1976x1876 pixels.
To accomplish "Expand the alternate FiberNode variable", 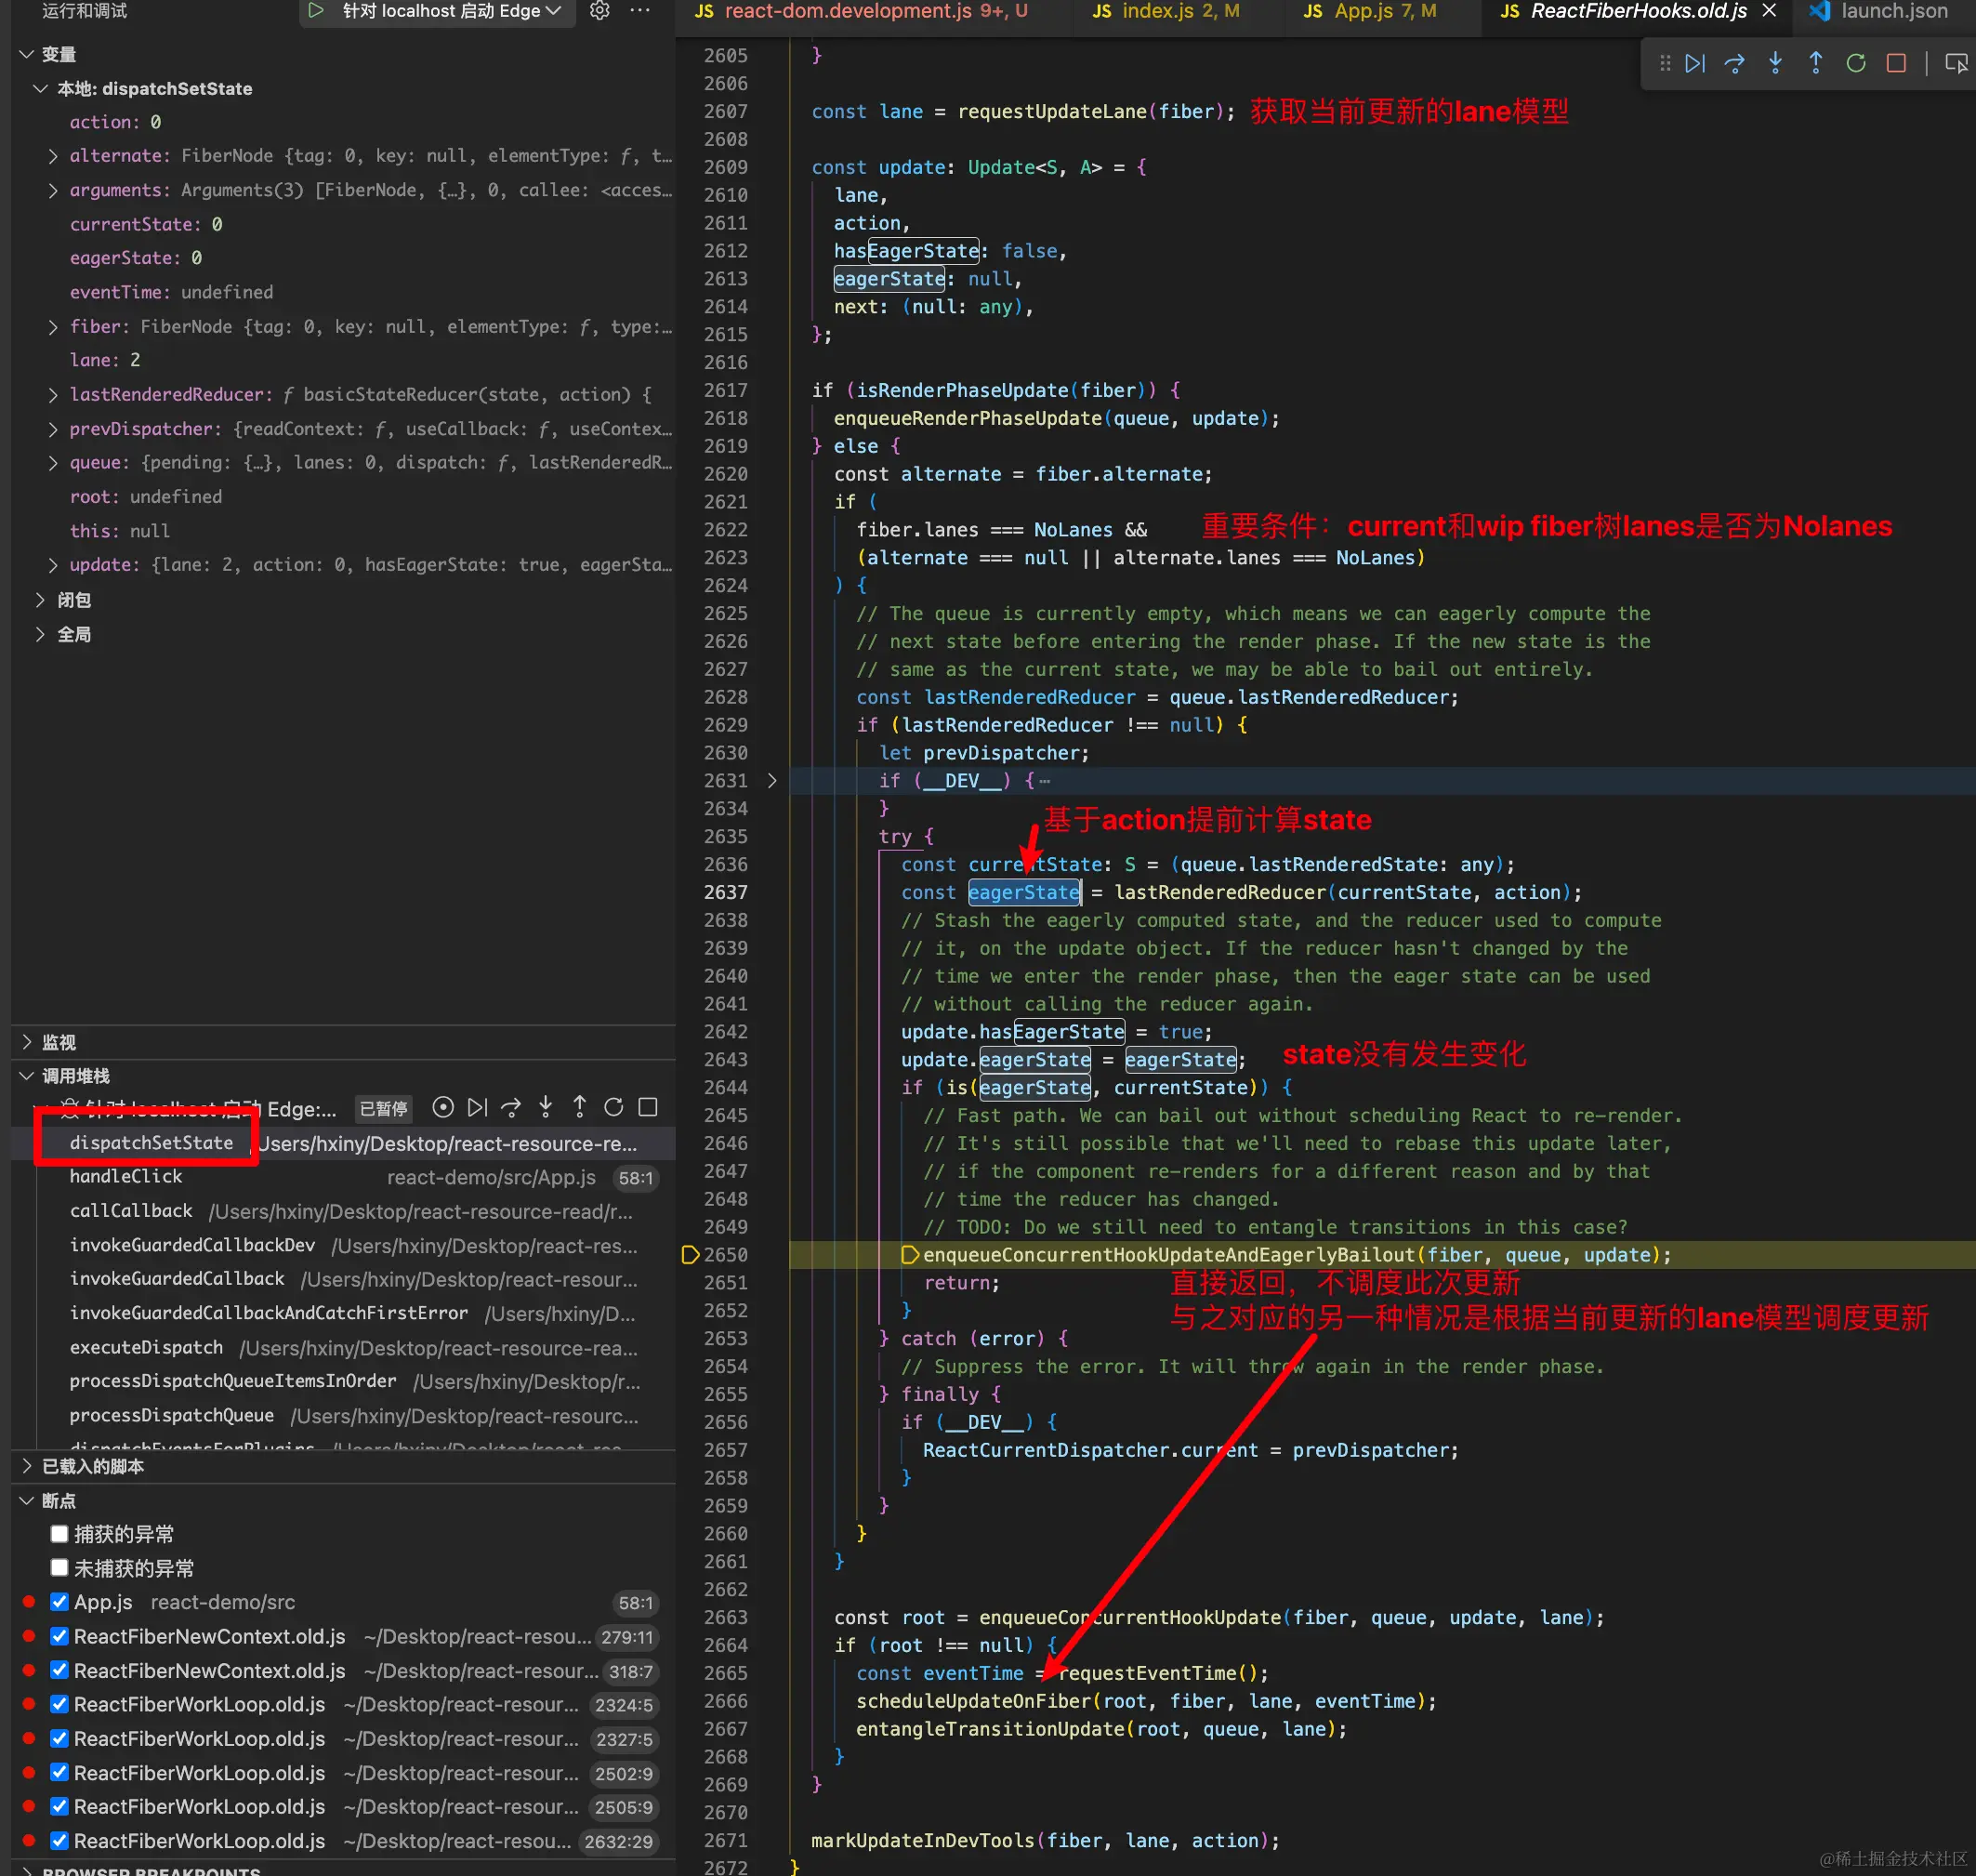I will (53, 156).
